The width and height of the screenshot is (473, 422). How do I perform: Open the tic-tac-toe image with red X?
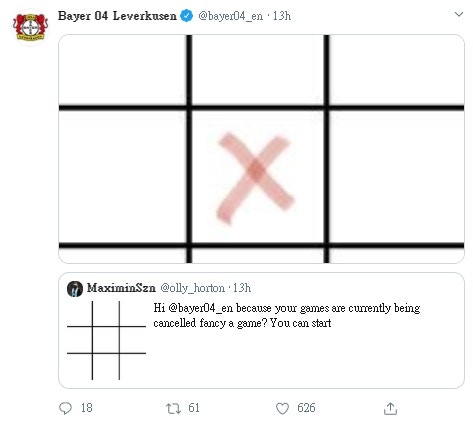pos(261,149)
